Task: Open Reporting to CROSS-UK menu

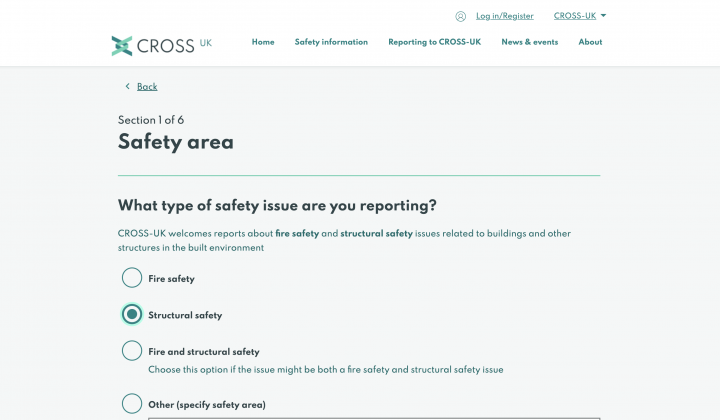Action: coord(434,42)
